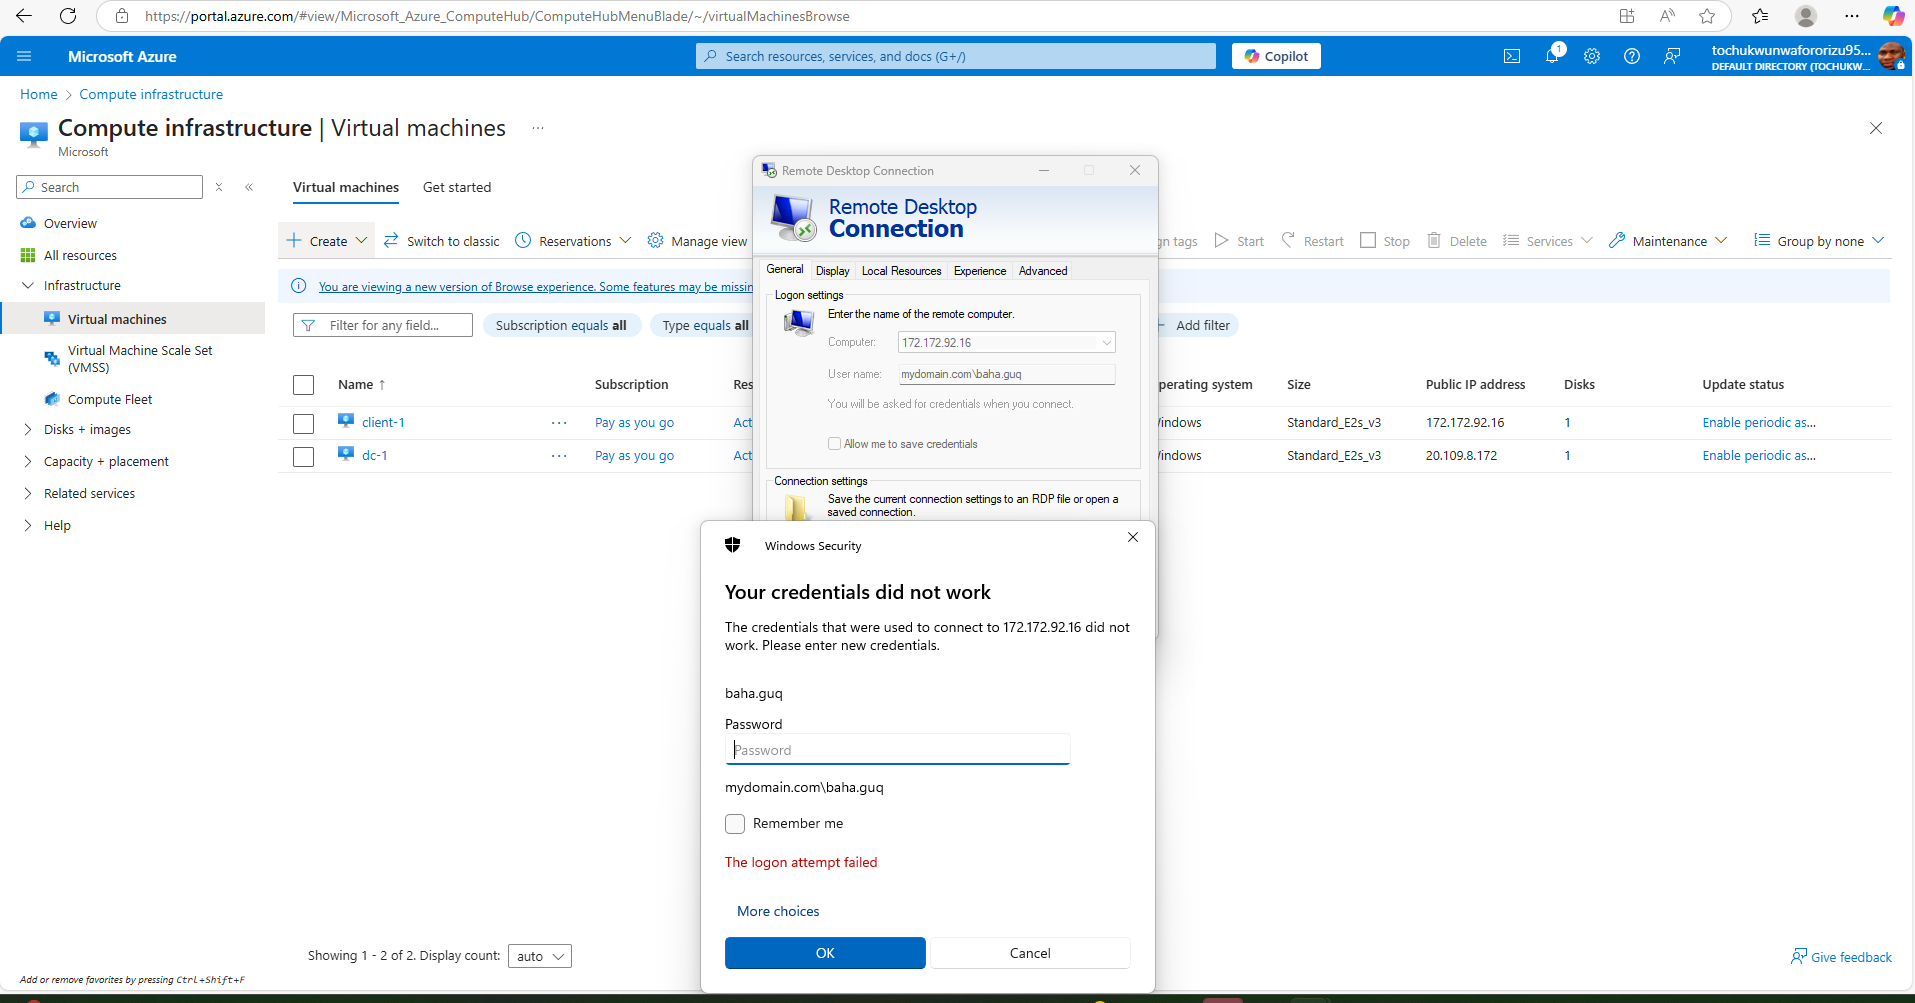Screen dimensions: 1915x1003
Task: Open the Group by none dropdown
Action: coord(1819,241)
